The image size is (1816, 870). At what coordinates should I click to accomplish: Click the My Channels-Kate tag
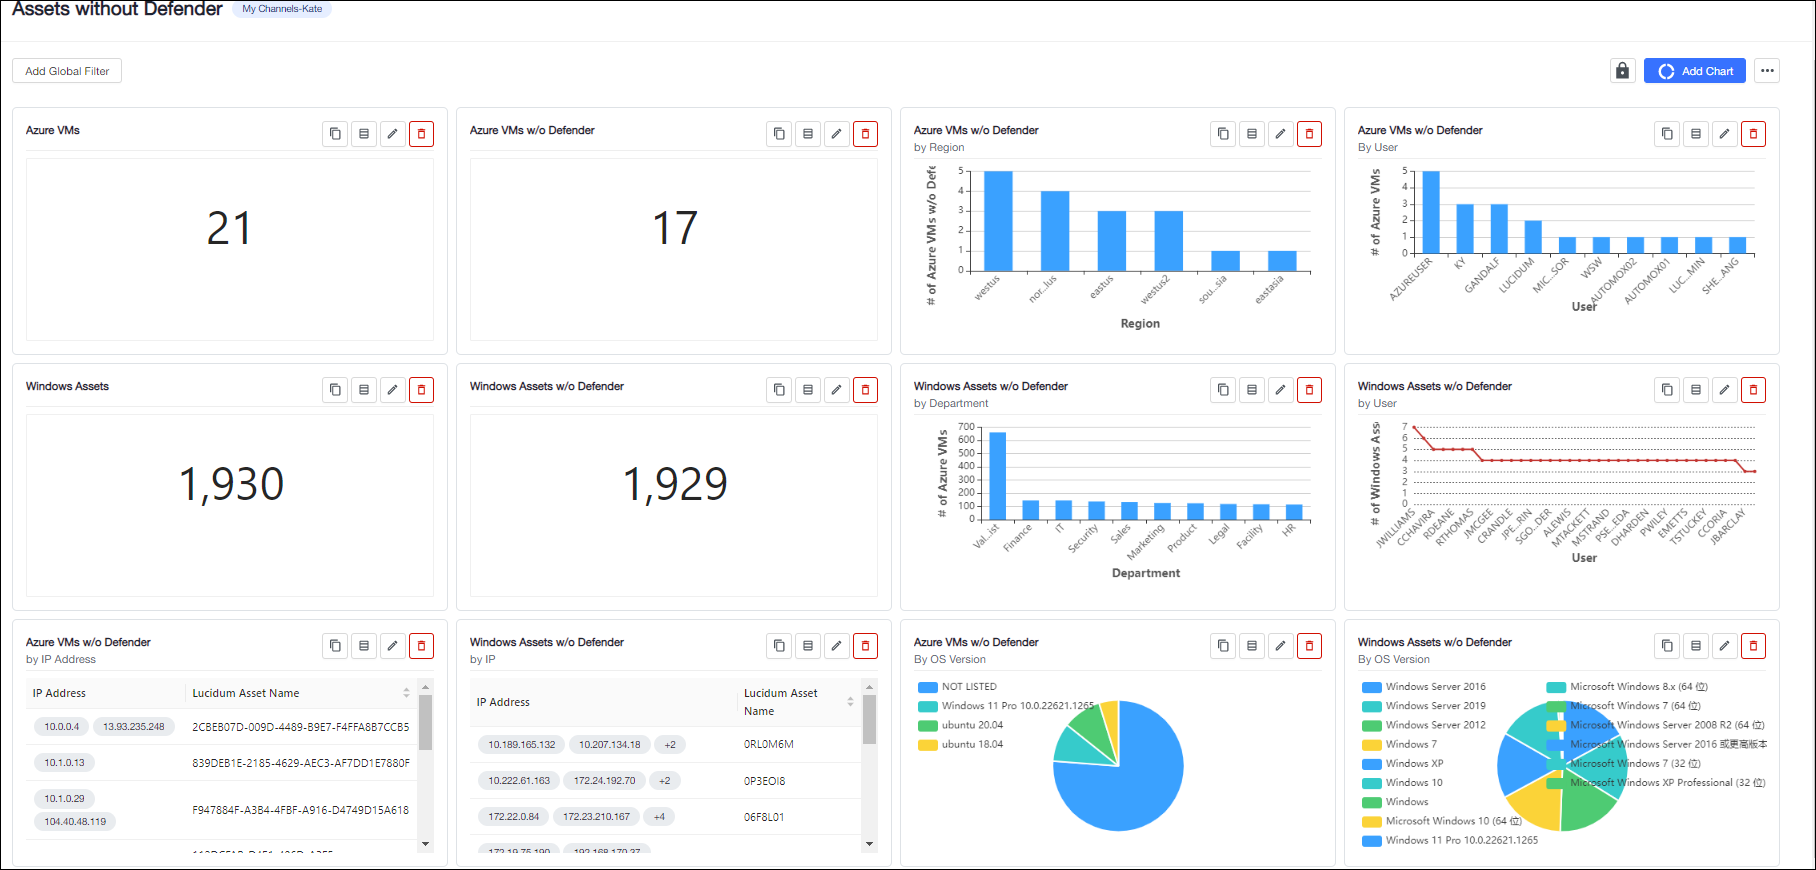(x=282, y=9)
